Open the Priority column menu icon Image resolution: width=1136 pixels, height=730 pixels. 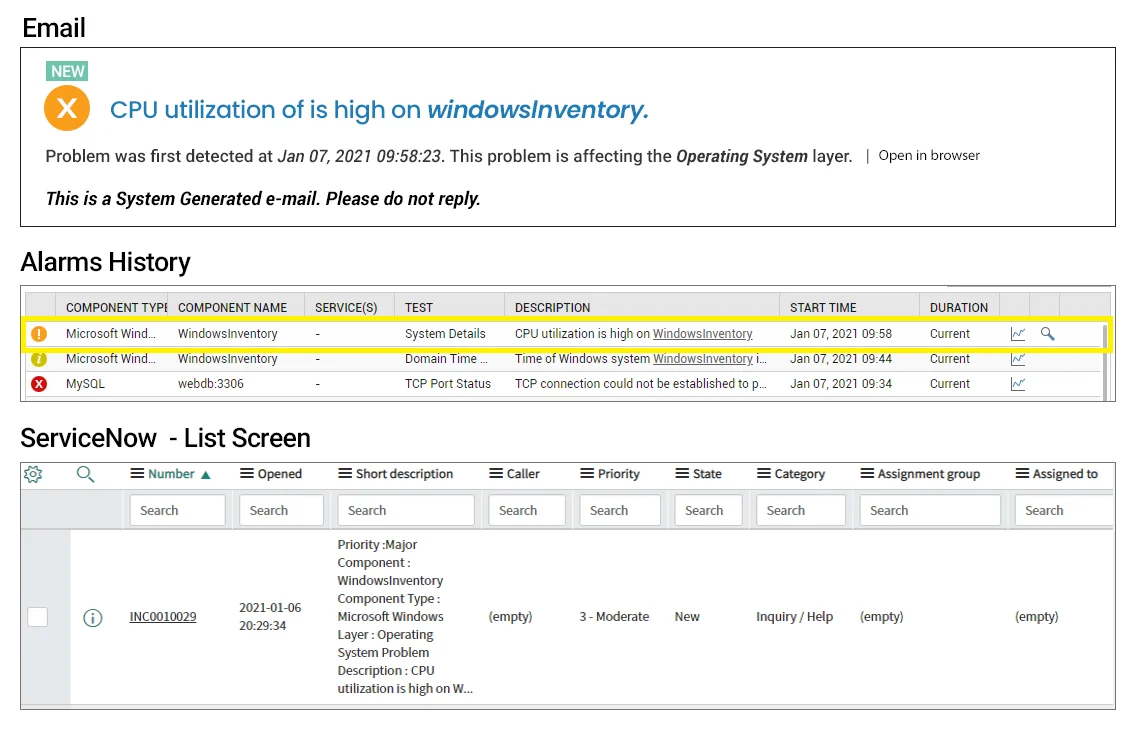tap(588, 474)
